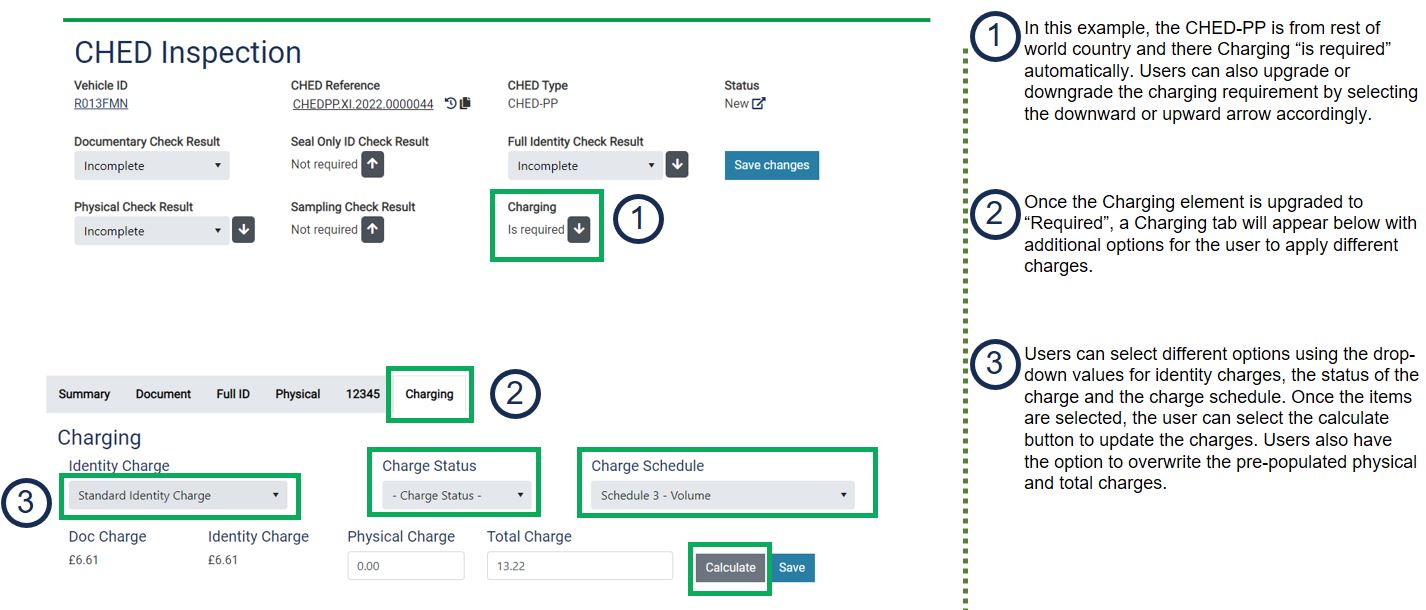Open the Full ID tab

point(233,394)
